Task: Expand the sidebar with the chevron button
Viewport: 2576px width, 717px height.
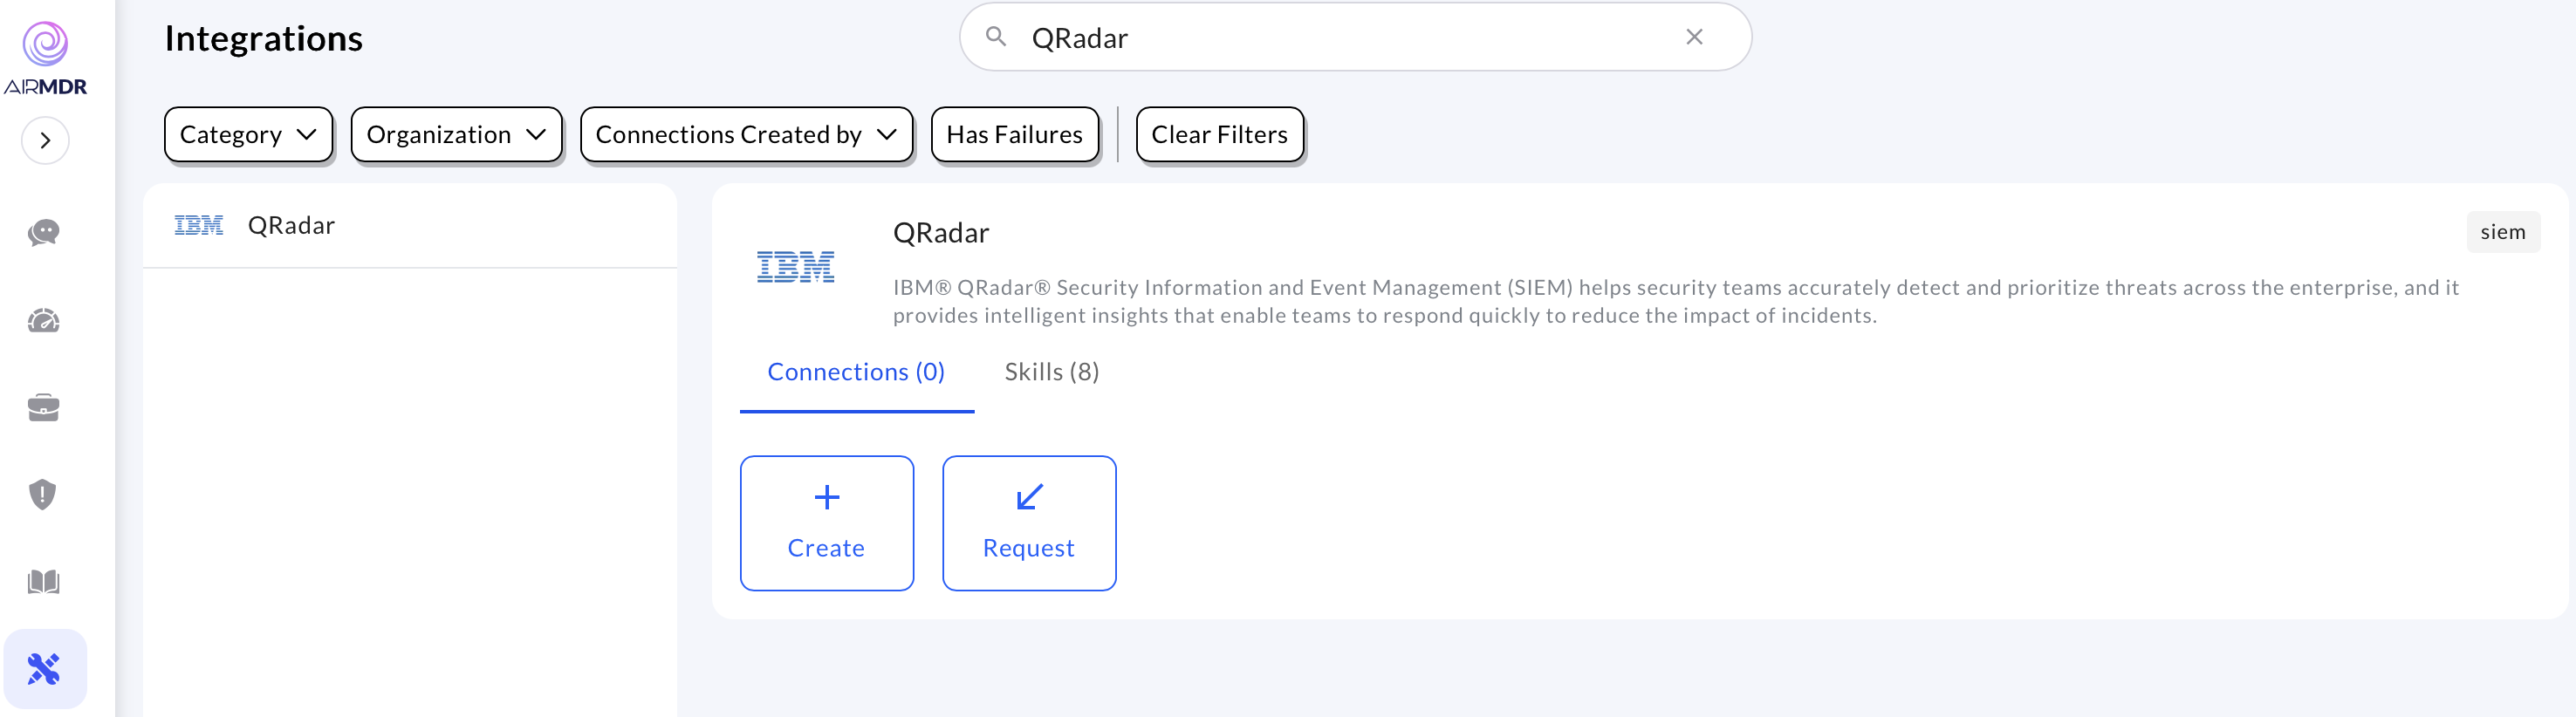Action: click(x=45, y=140)
